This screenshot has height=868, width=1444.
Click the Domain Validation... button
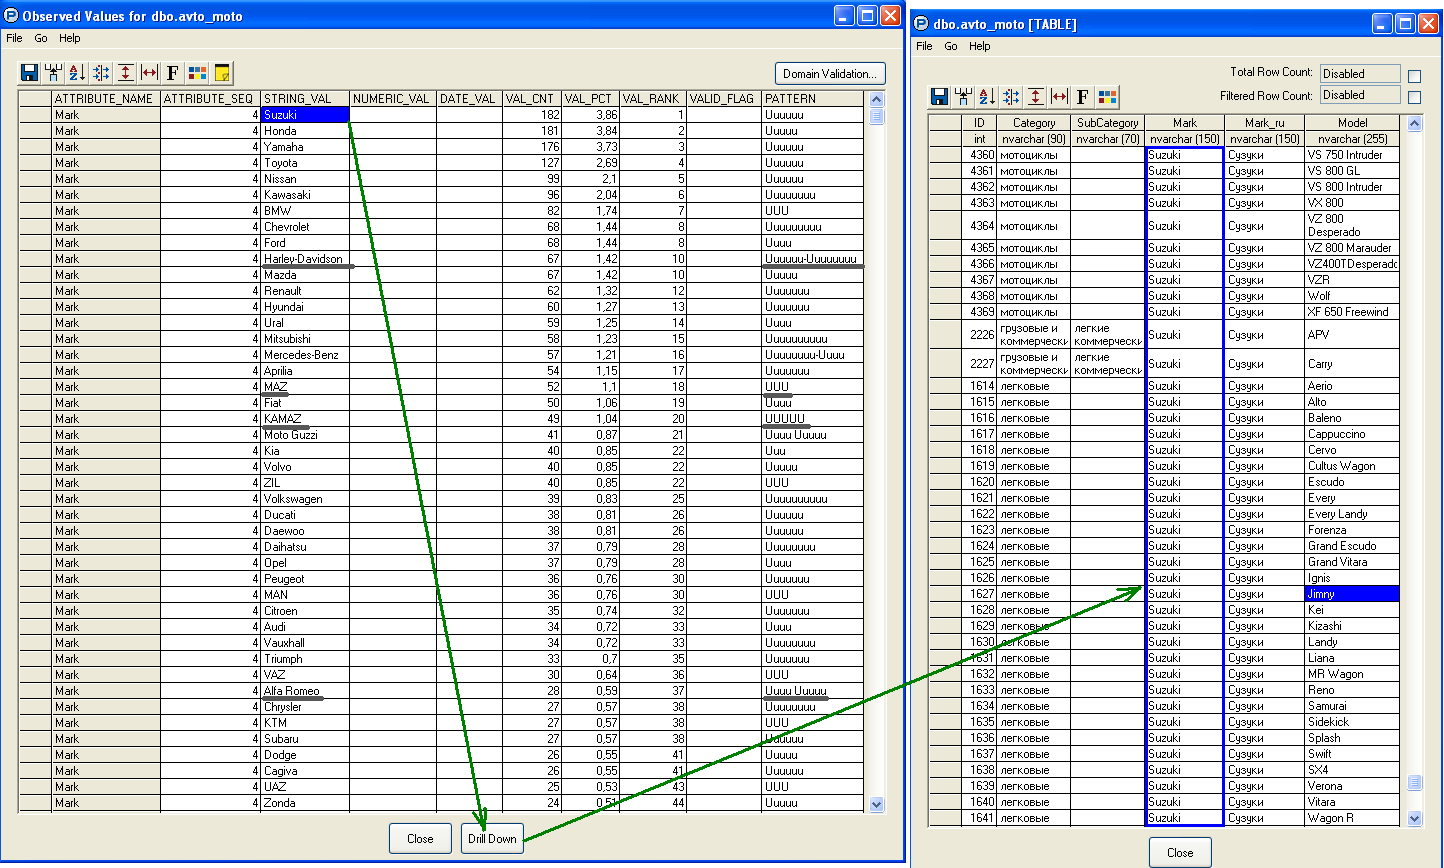pos(830,74)
